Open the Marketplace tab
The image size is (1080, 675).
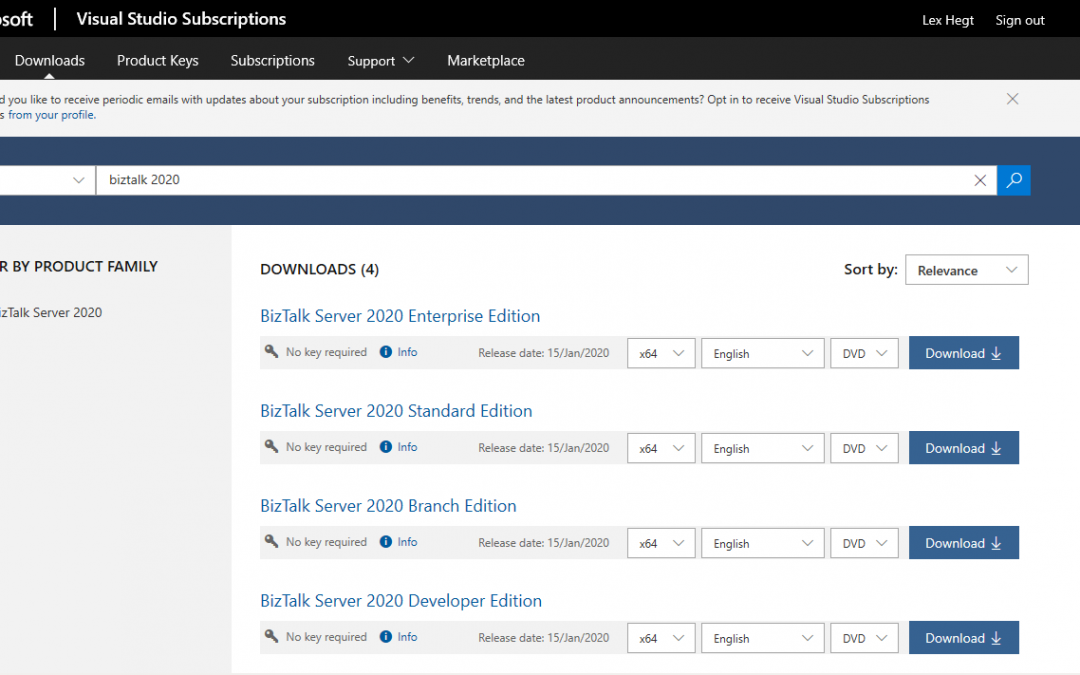tap(486, 61)
